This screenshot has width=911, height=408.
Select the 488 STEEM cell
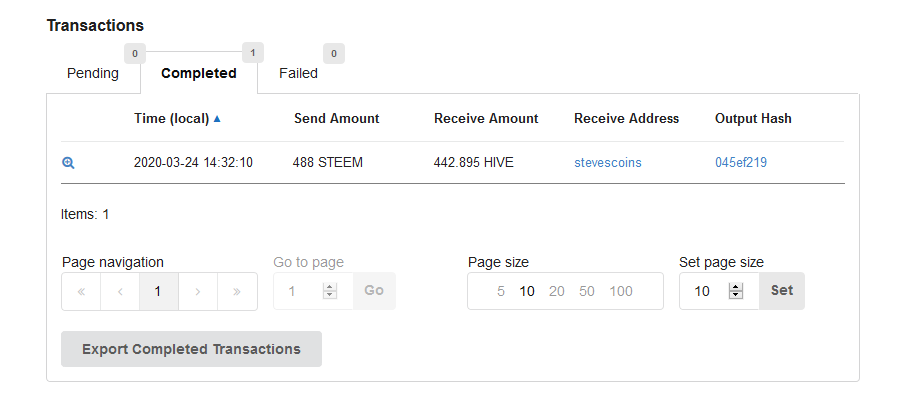pyautogui.click(x=328, y=163)
